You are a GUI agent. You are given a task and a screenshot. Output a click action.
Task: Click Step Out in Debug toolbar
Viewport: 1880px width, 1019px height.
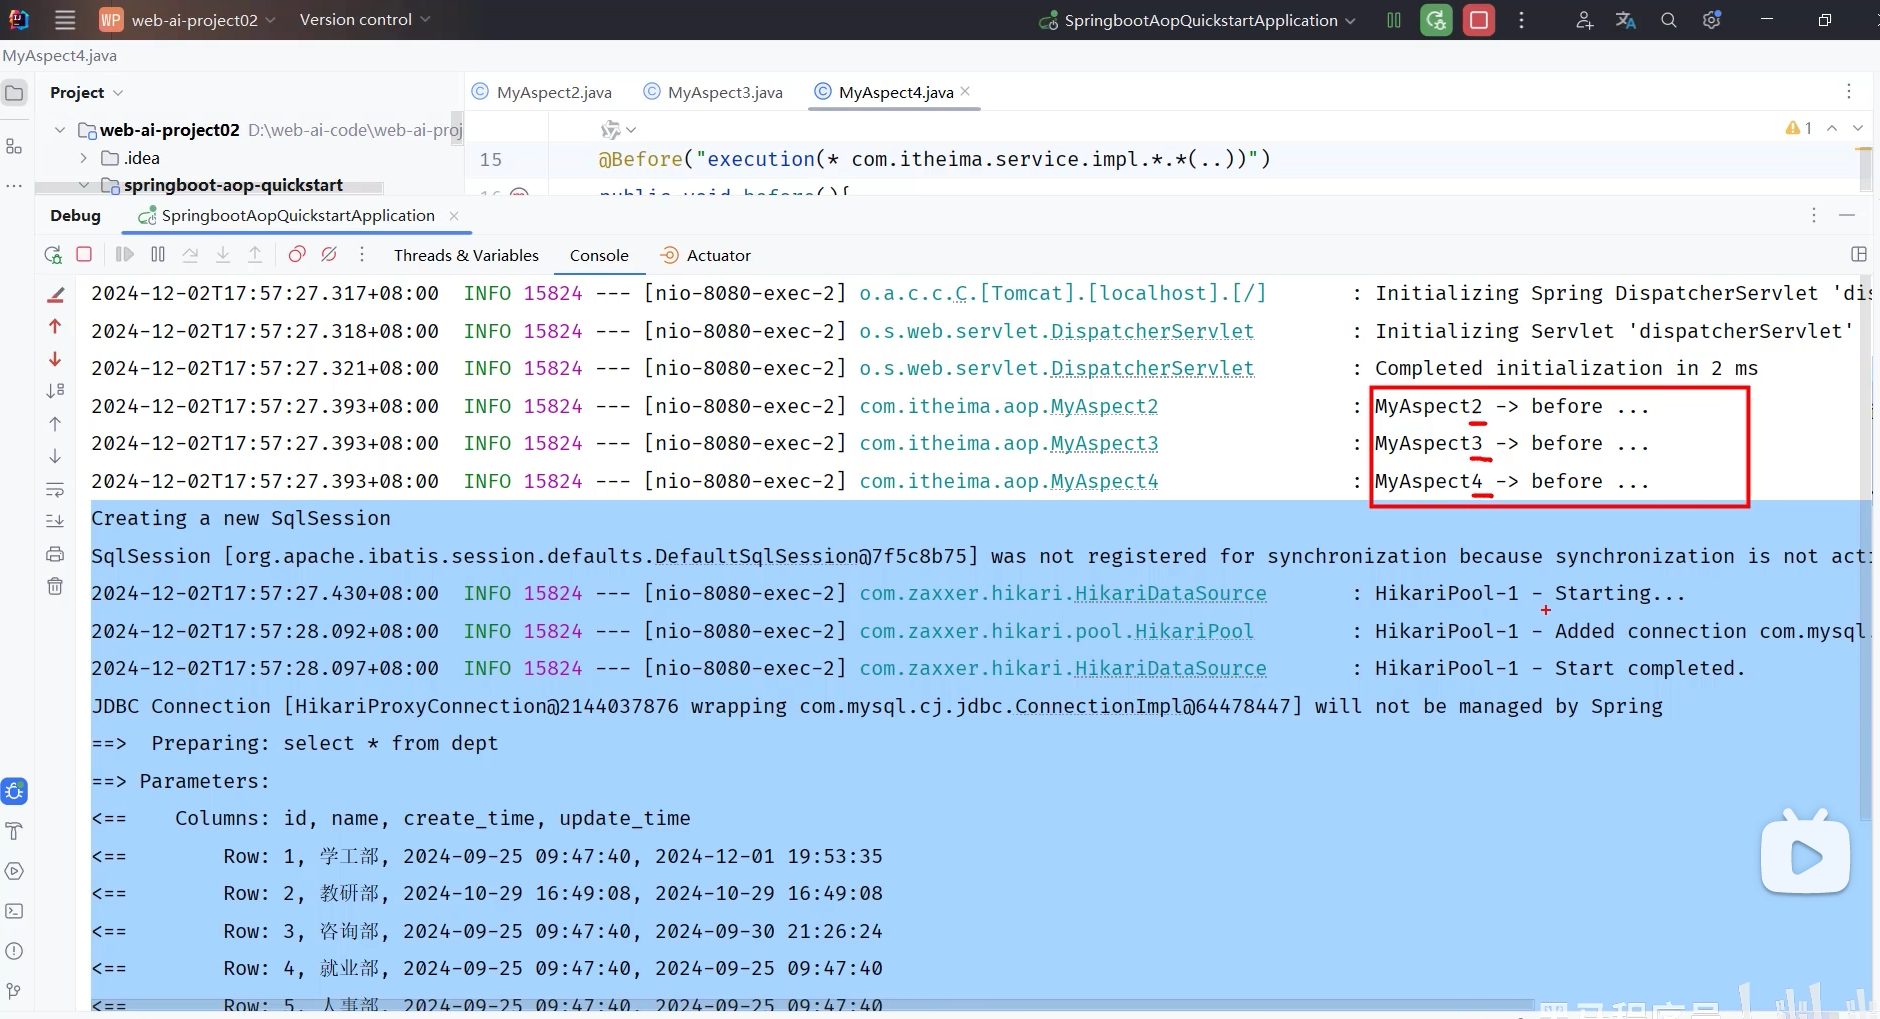point(255,255)
